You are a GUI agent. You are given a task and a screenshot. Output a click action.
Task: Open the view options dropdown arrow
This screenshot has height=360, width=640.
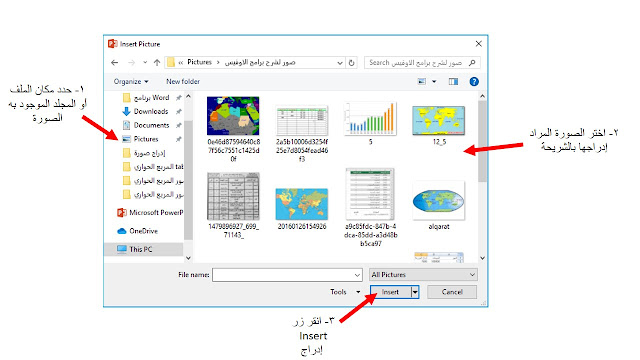(434, 82)
